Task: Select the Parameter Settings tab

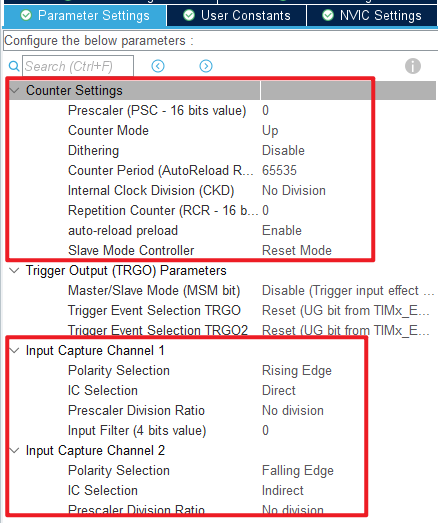Action: (85, 15)
